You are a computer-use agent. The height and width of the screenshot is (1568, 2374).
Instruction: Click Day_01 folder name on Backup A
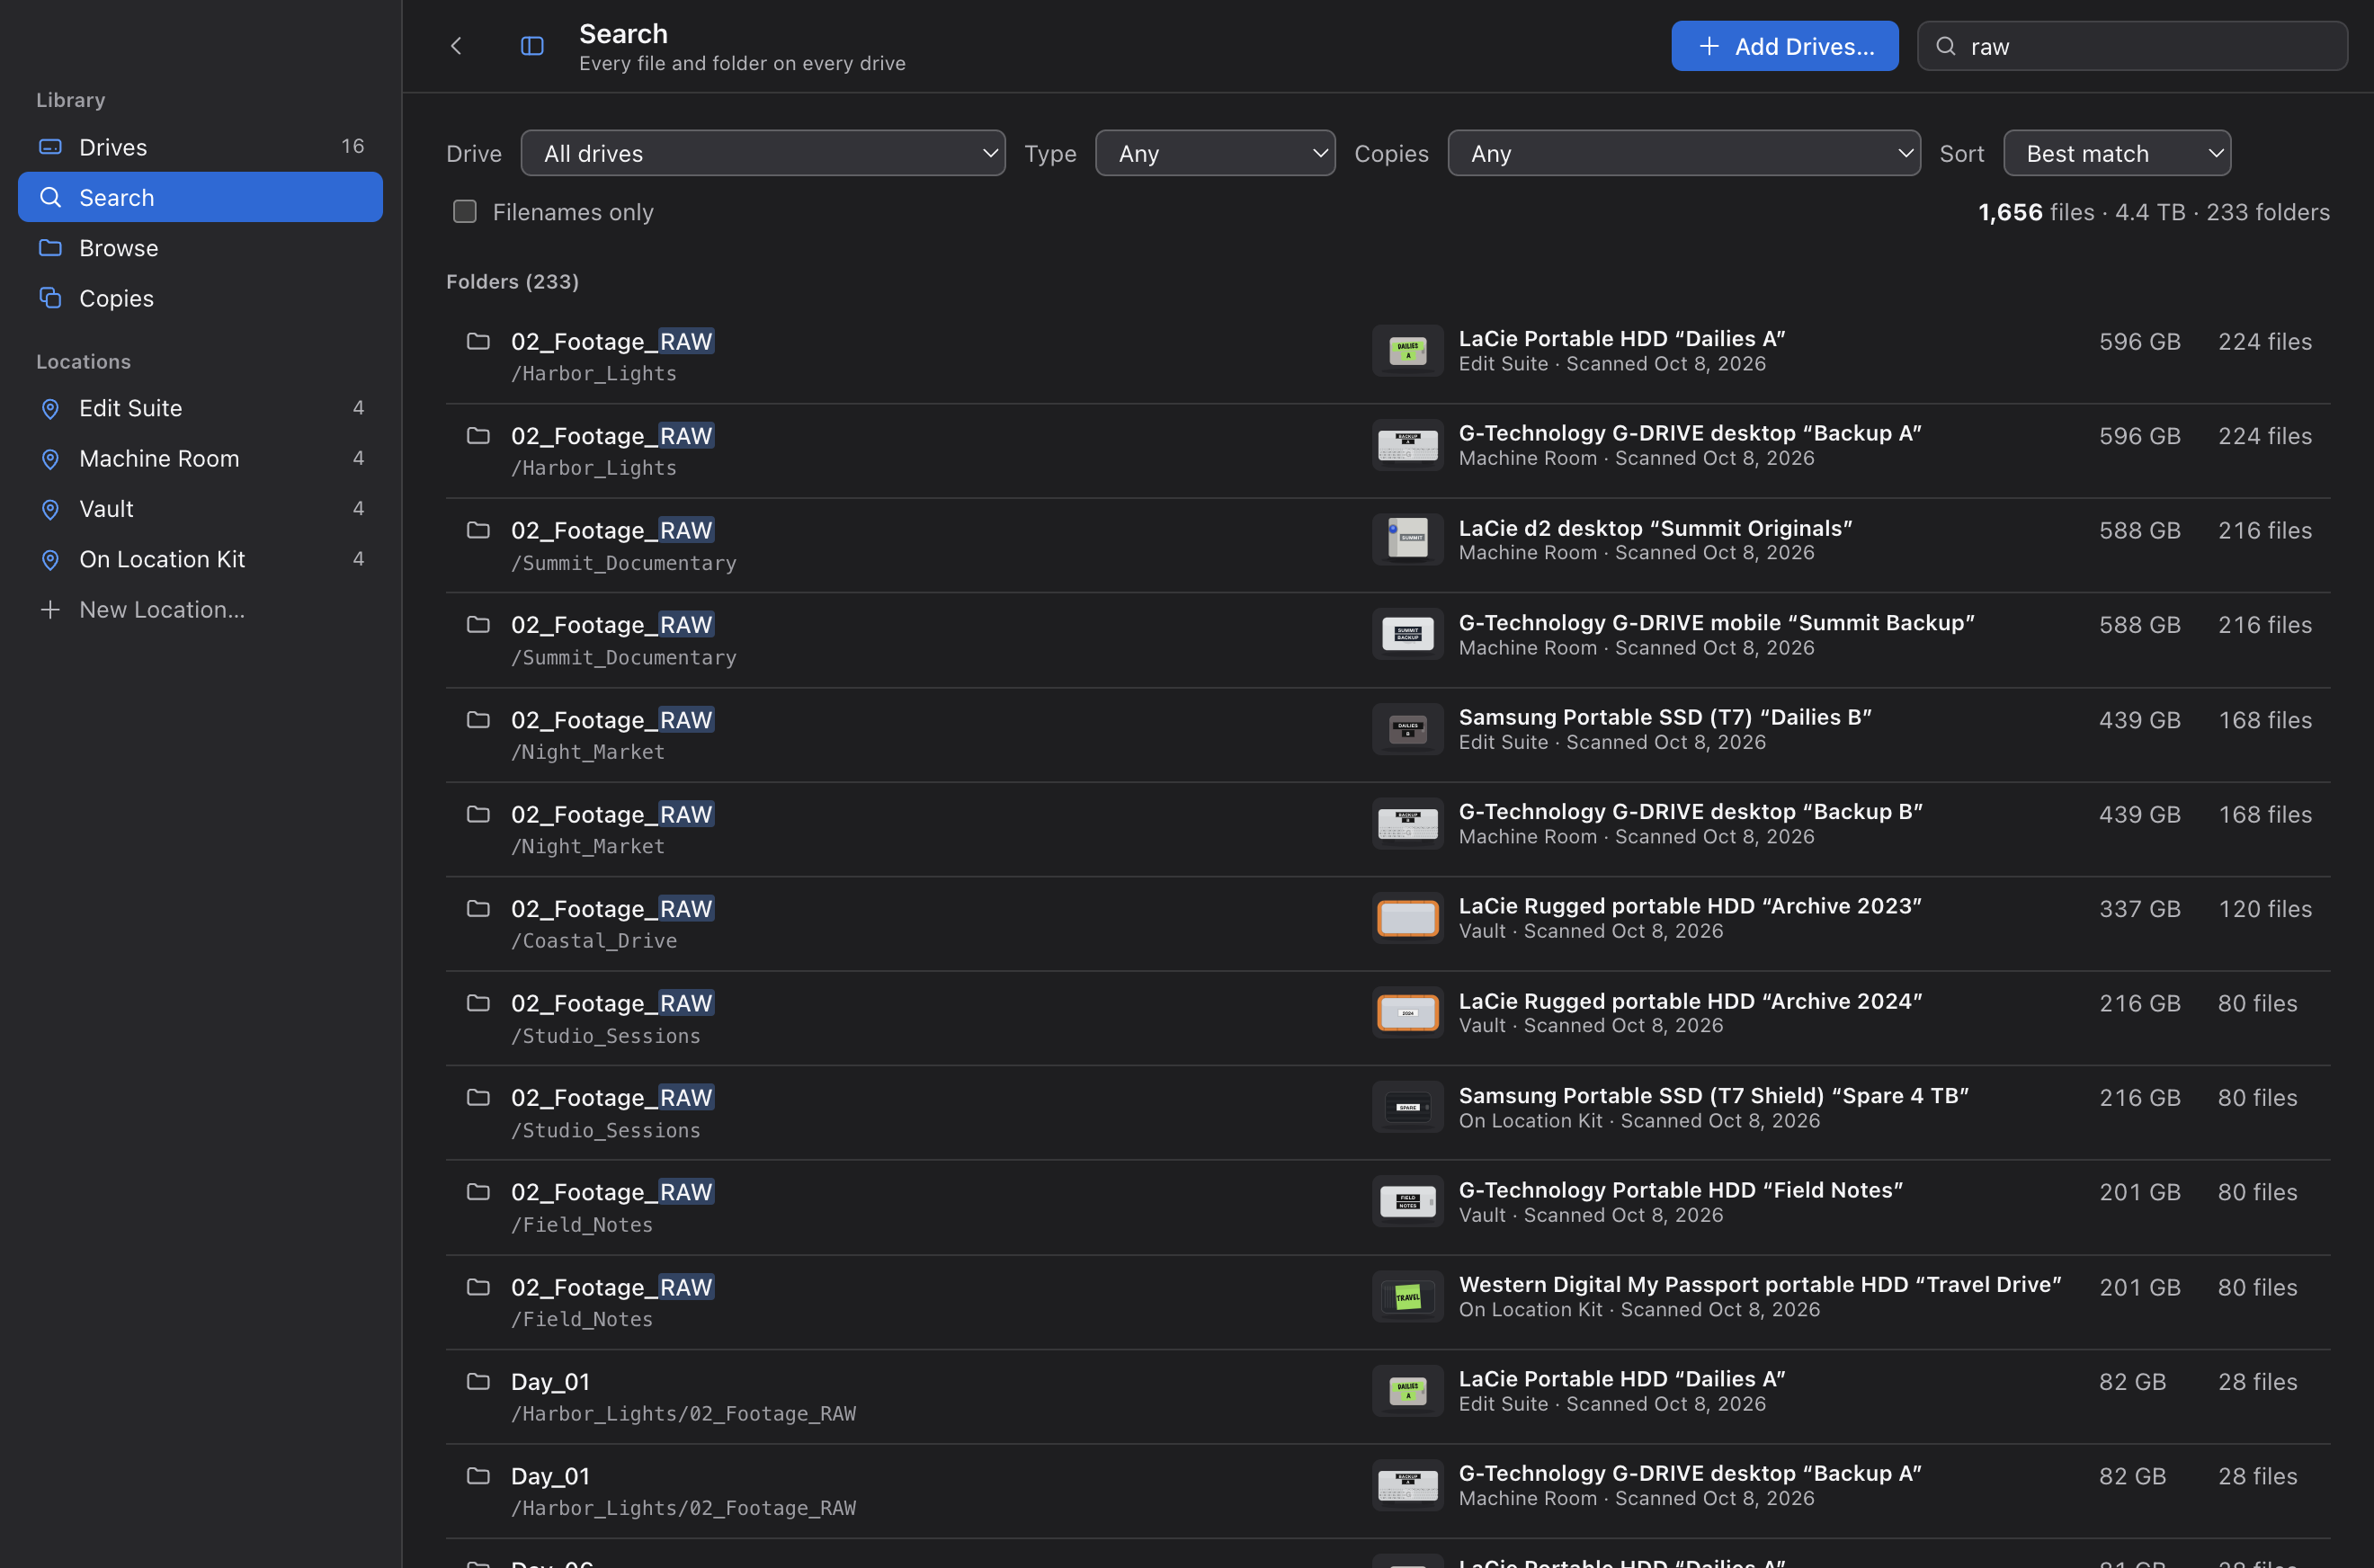click(x=550, y=1476)
